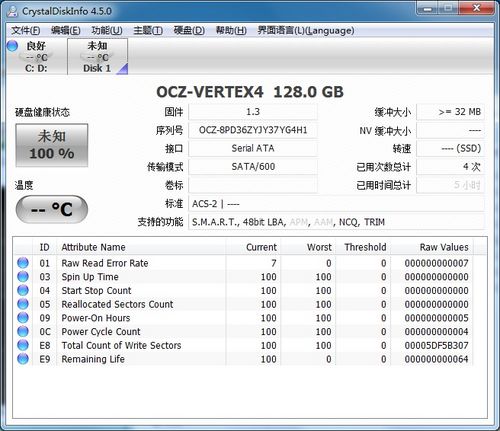The height and width of the screenshot is (431, 500).
Task: Select the Power-On Hours attribute name
Action: 96,318
